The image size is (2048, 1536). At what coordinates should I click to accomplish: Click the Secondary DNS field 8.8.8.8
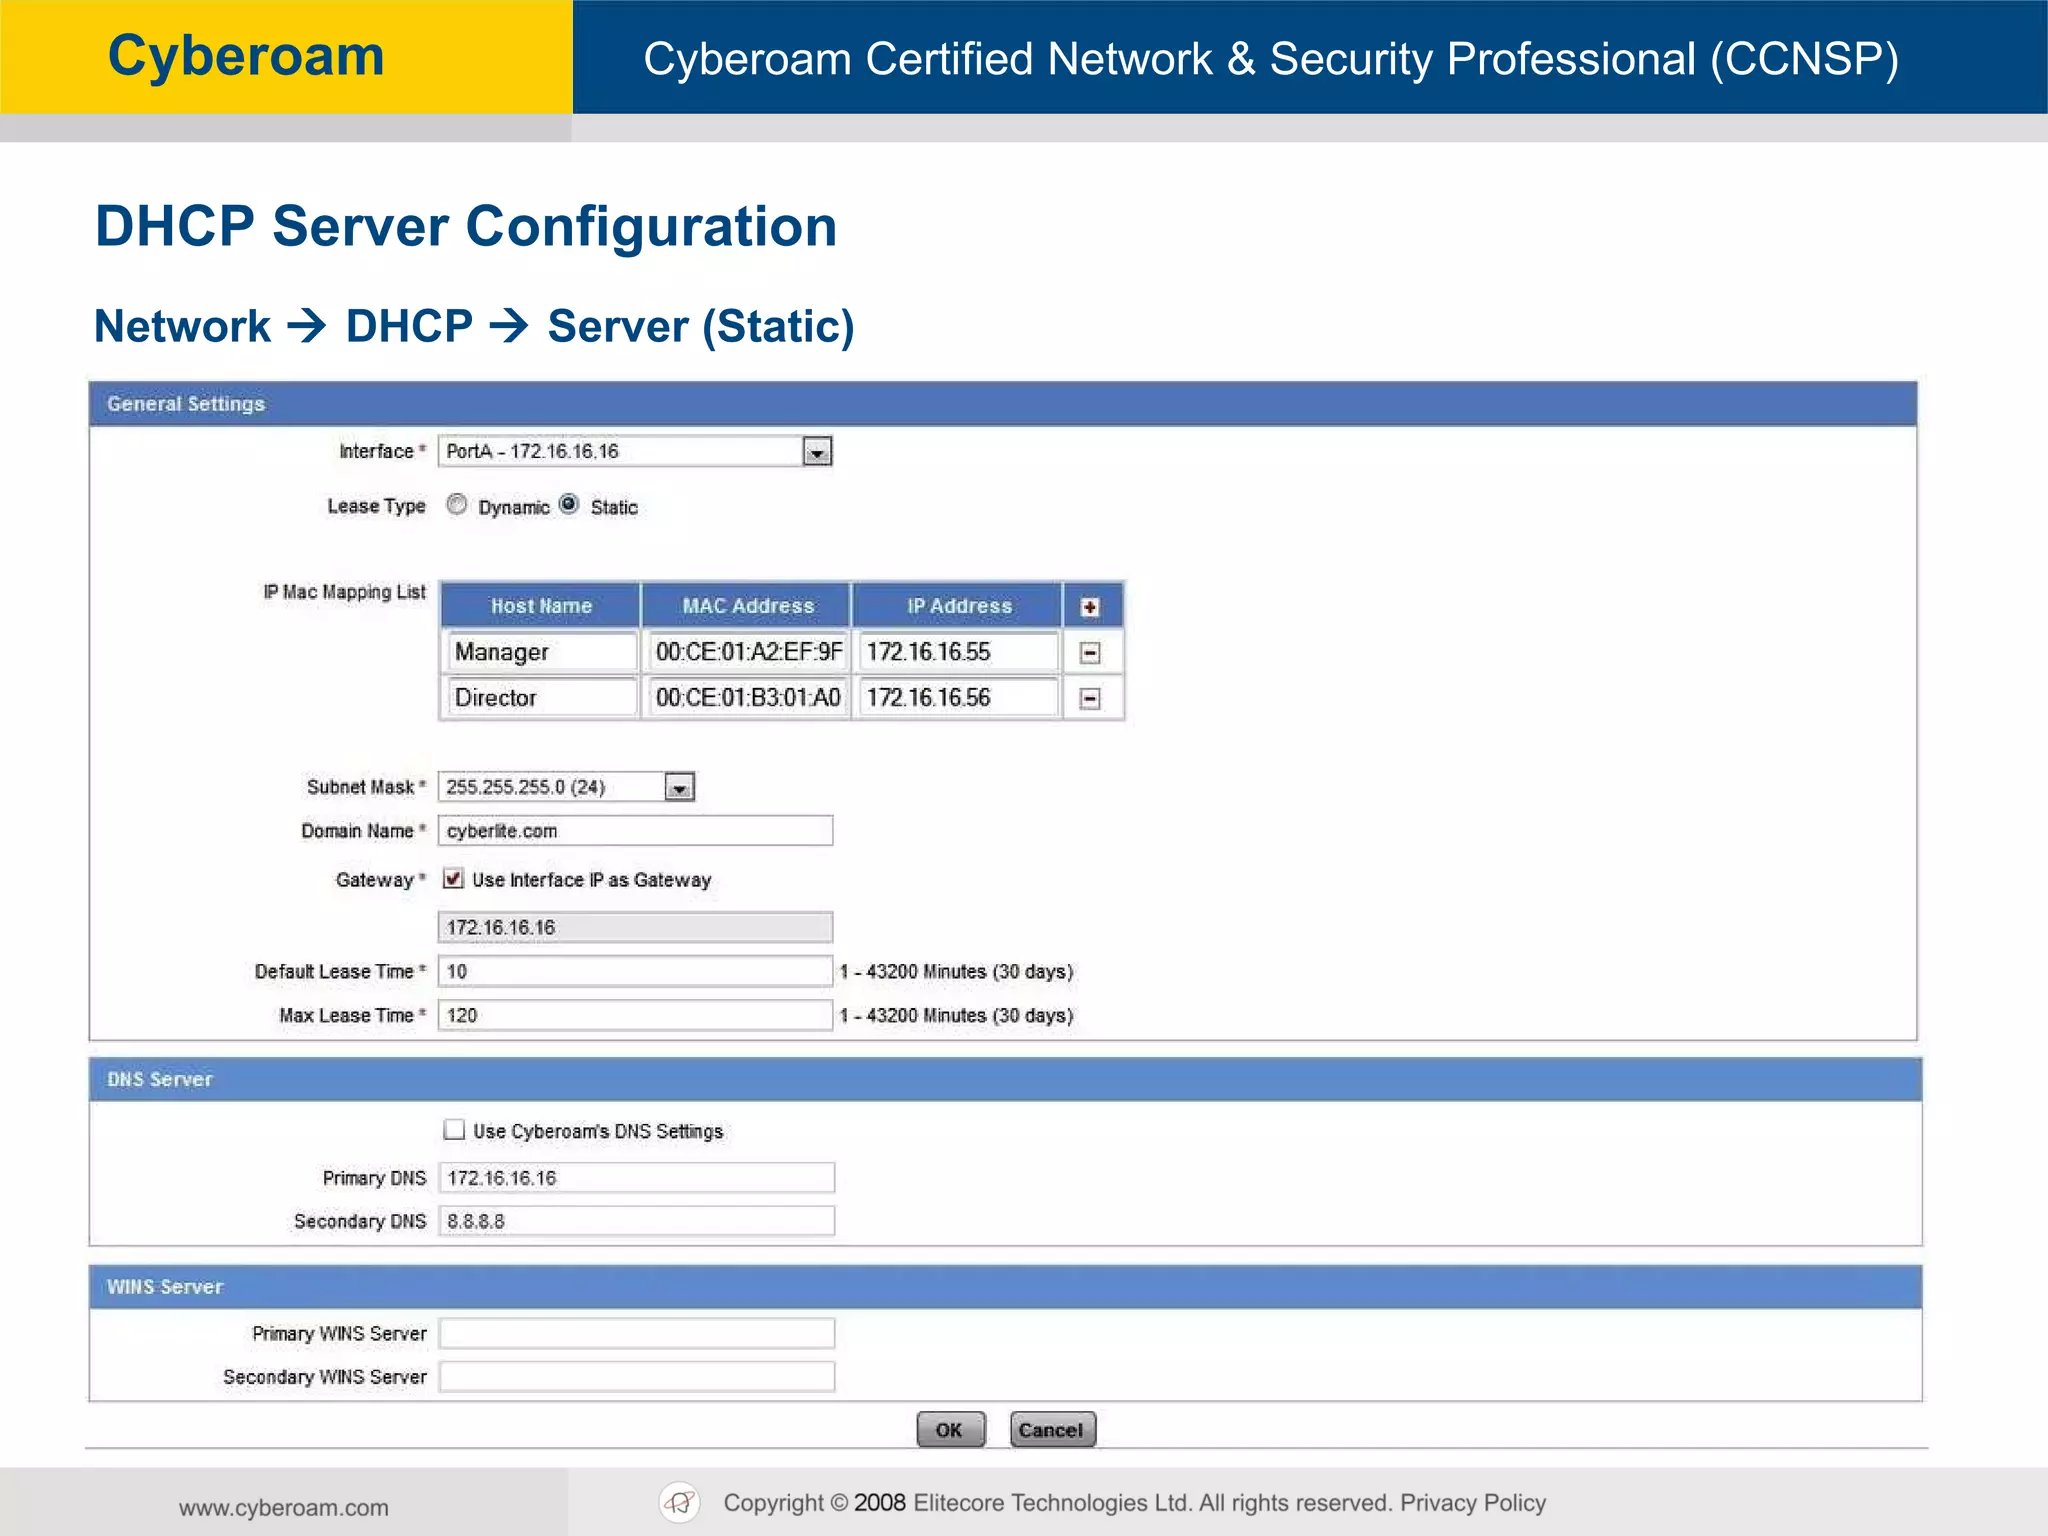637,1221
